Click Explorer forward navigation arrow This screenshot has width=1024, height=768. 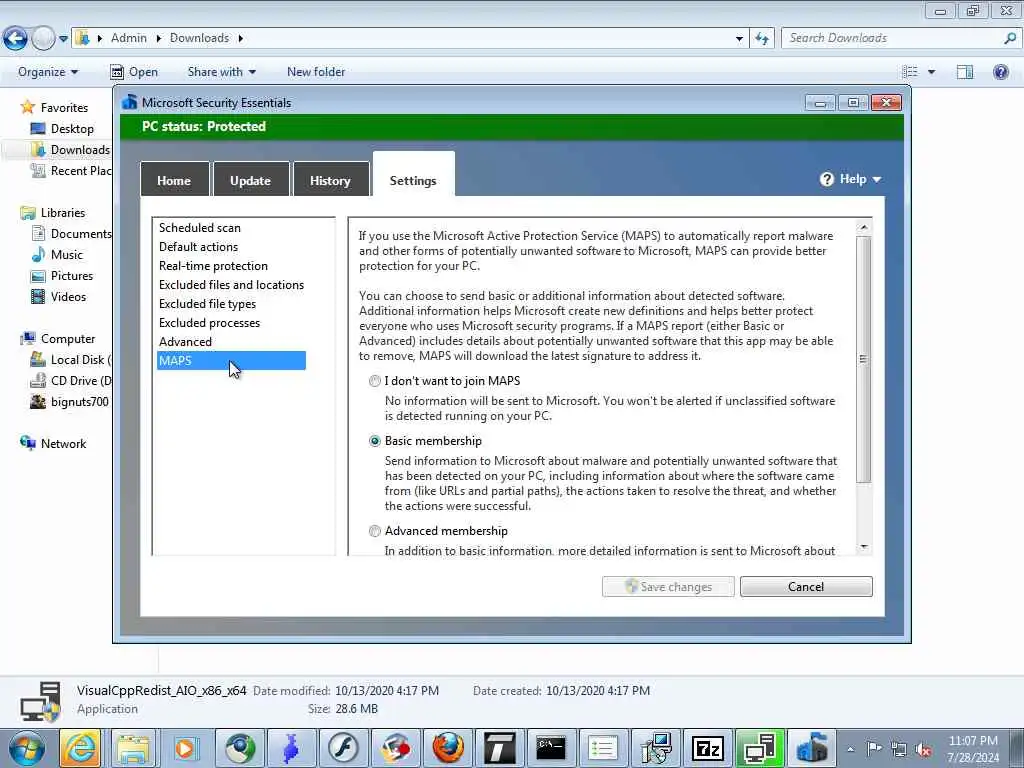click(43, 38)
